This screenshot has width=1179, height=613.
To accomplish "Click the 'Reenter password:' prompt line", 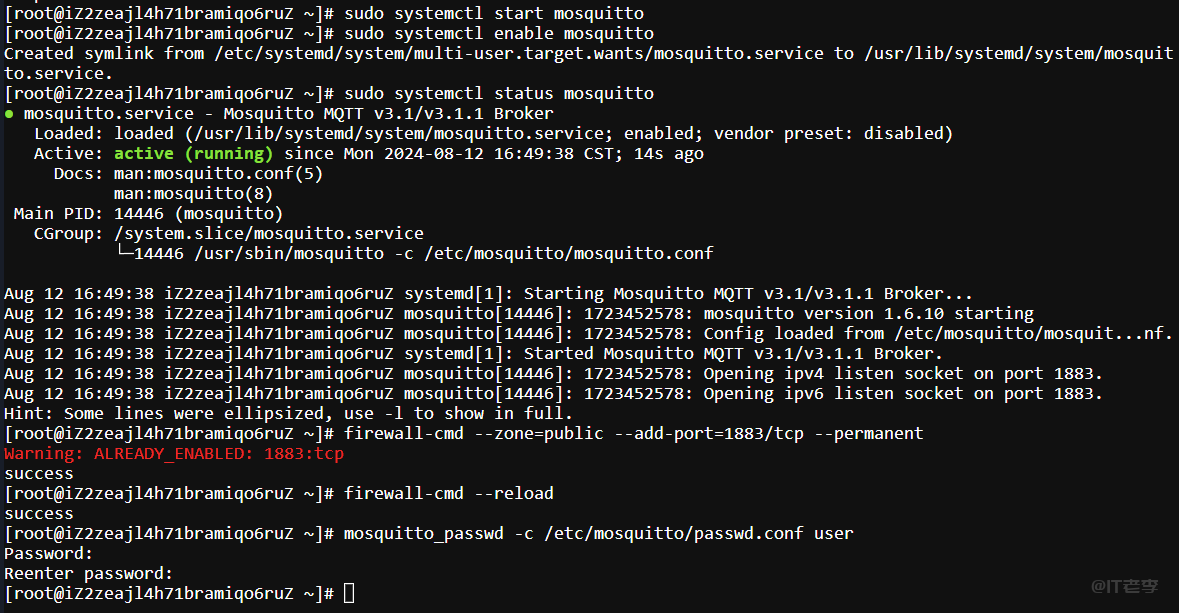I will click(x=88, y=574).
